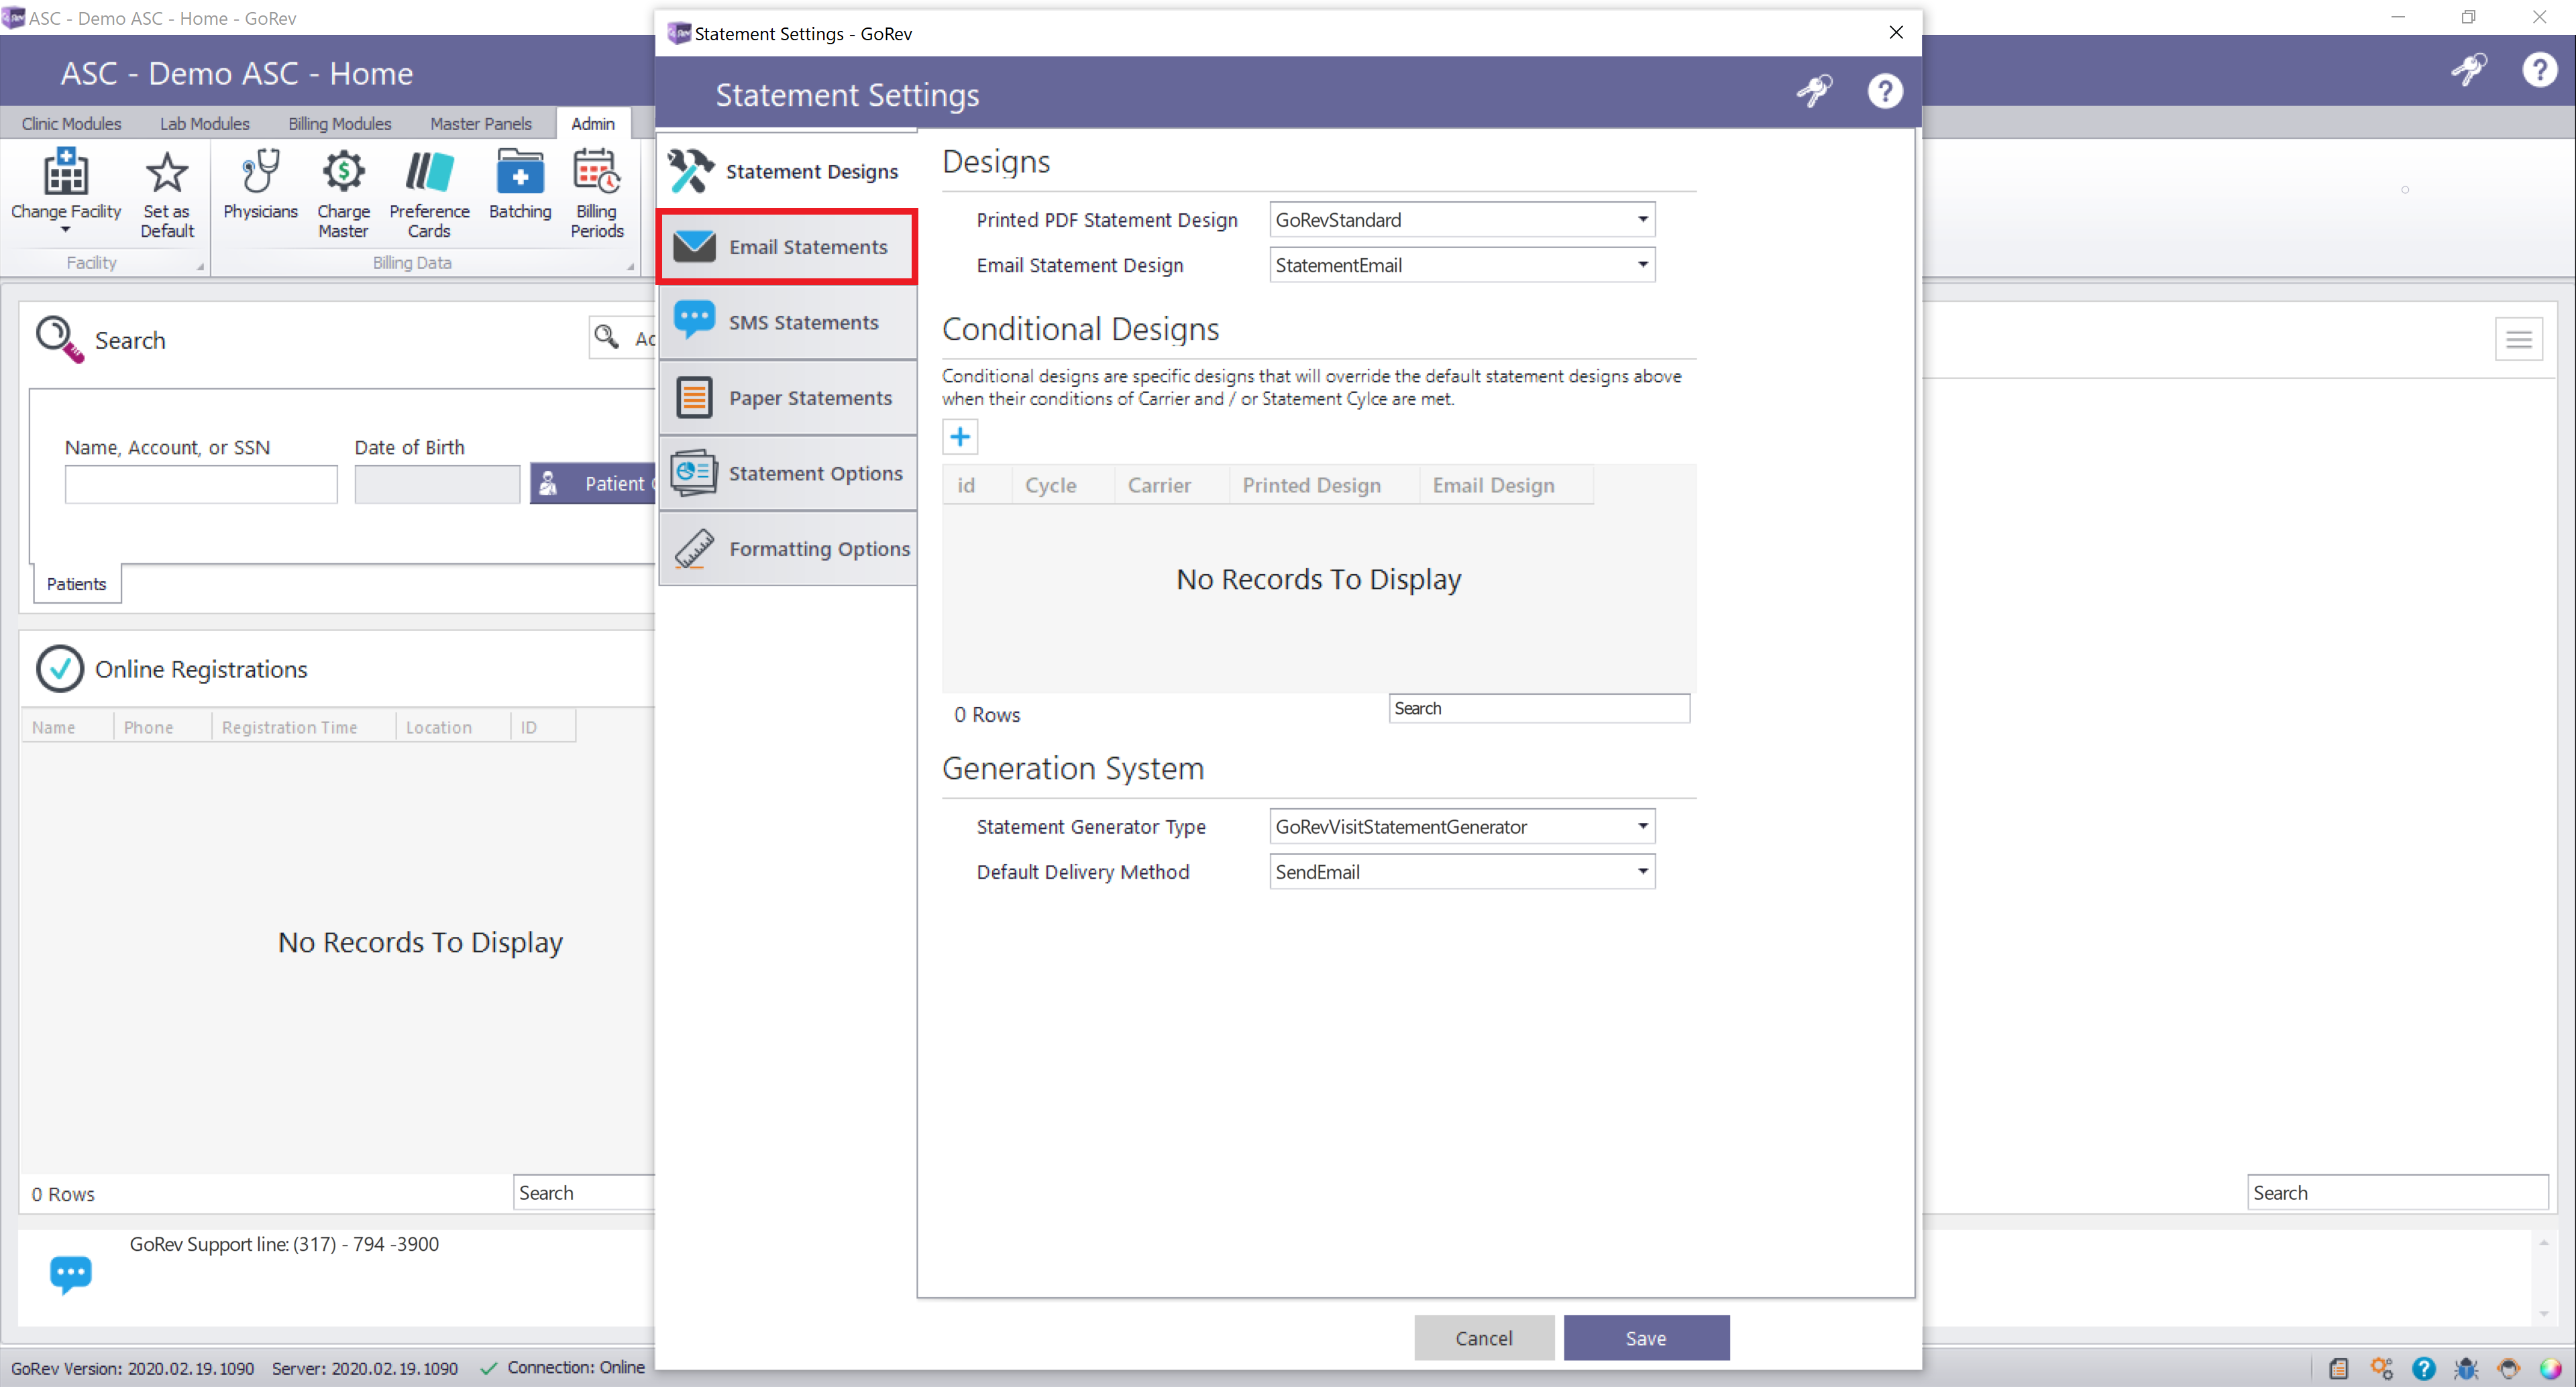Select the Paper Statements section
Image resolution: width=2576 pixels, height=1387 pixels.
[x=788, y=398]
